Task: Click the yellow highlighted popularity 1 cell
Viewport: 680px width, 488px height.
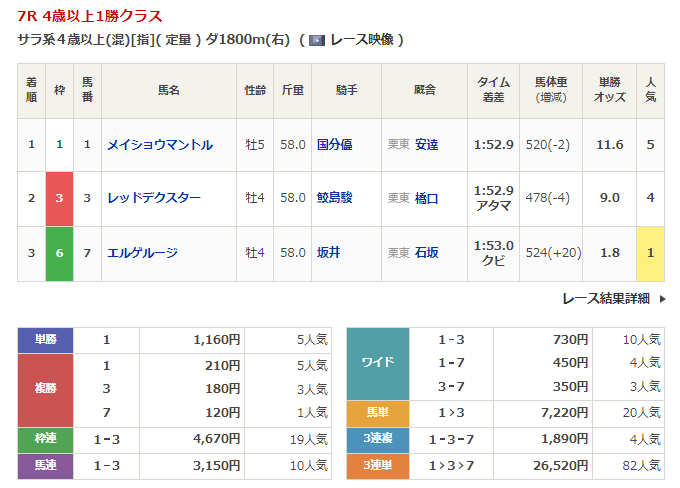Action: click(650, 253)
